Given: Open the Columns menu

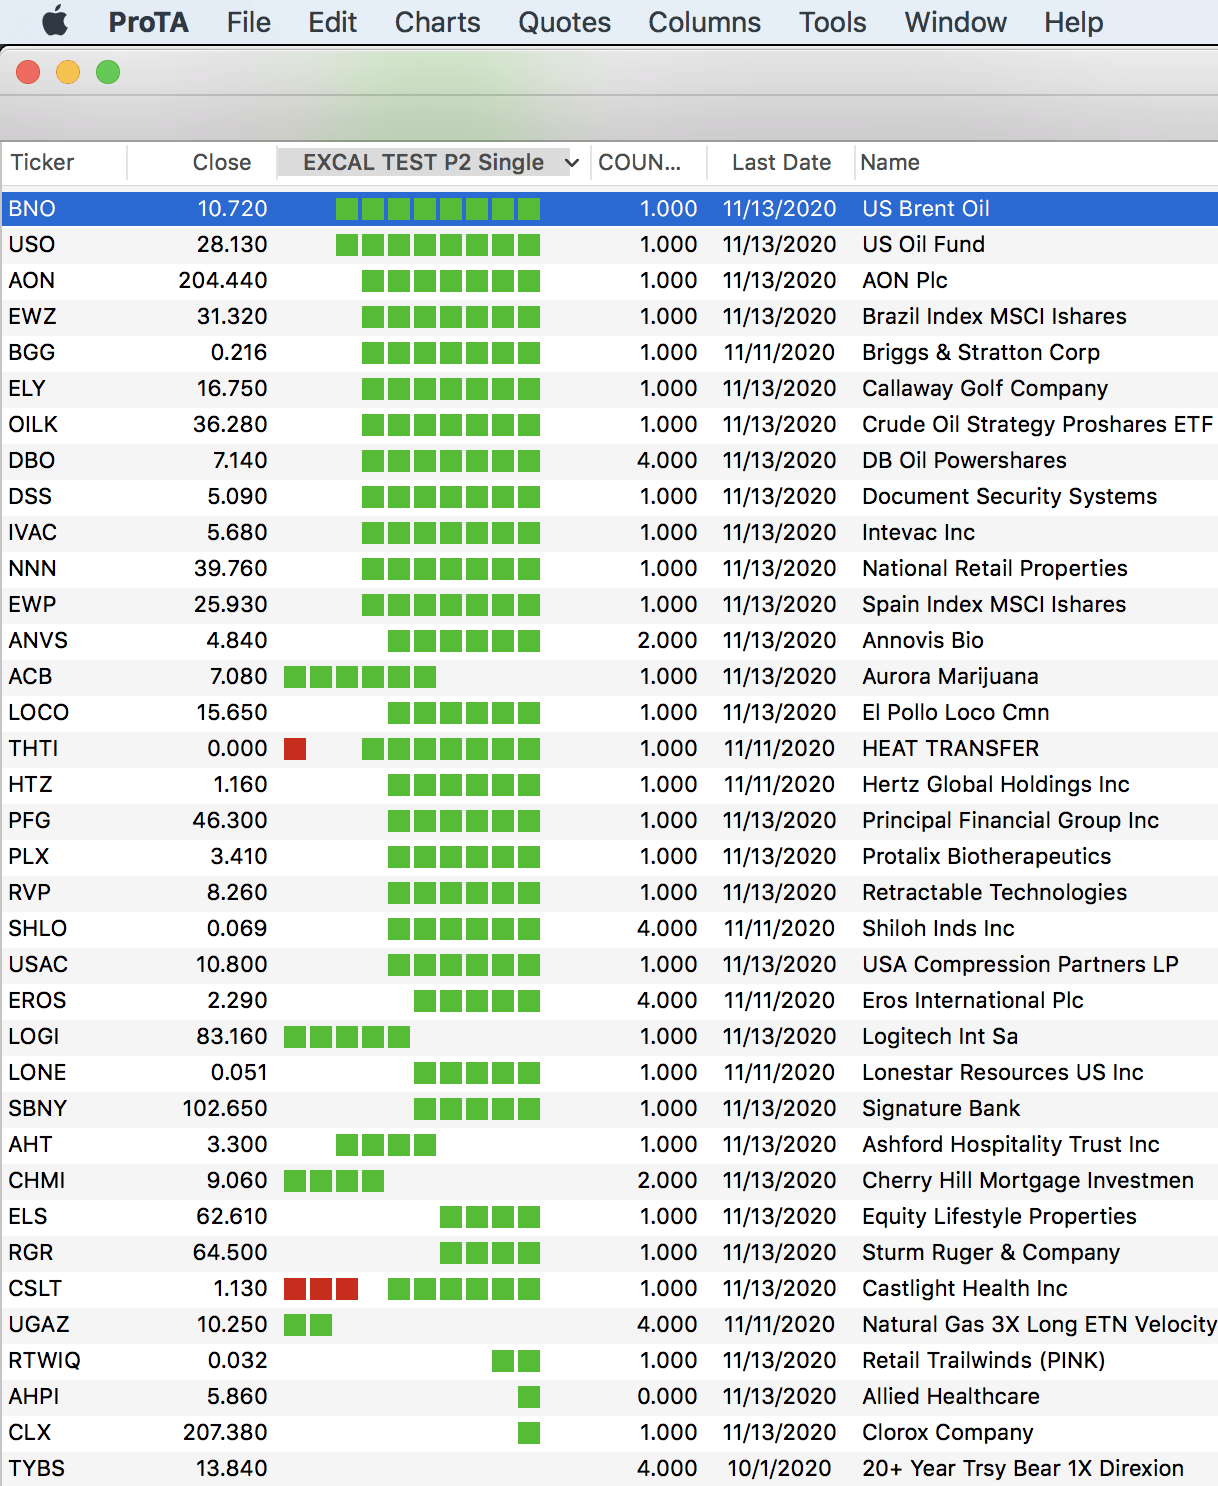Looking at the screenshot, I should point(704,22).
